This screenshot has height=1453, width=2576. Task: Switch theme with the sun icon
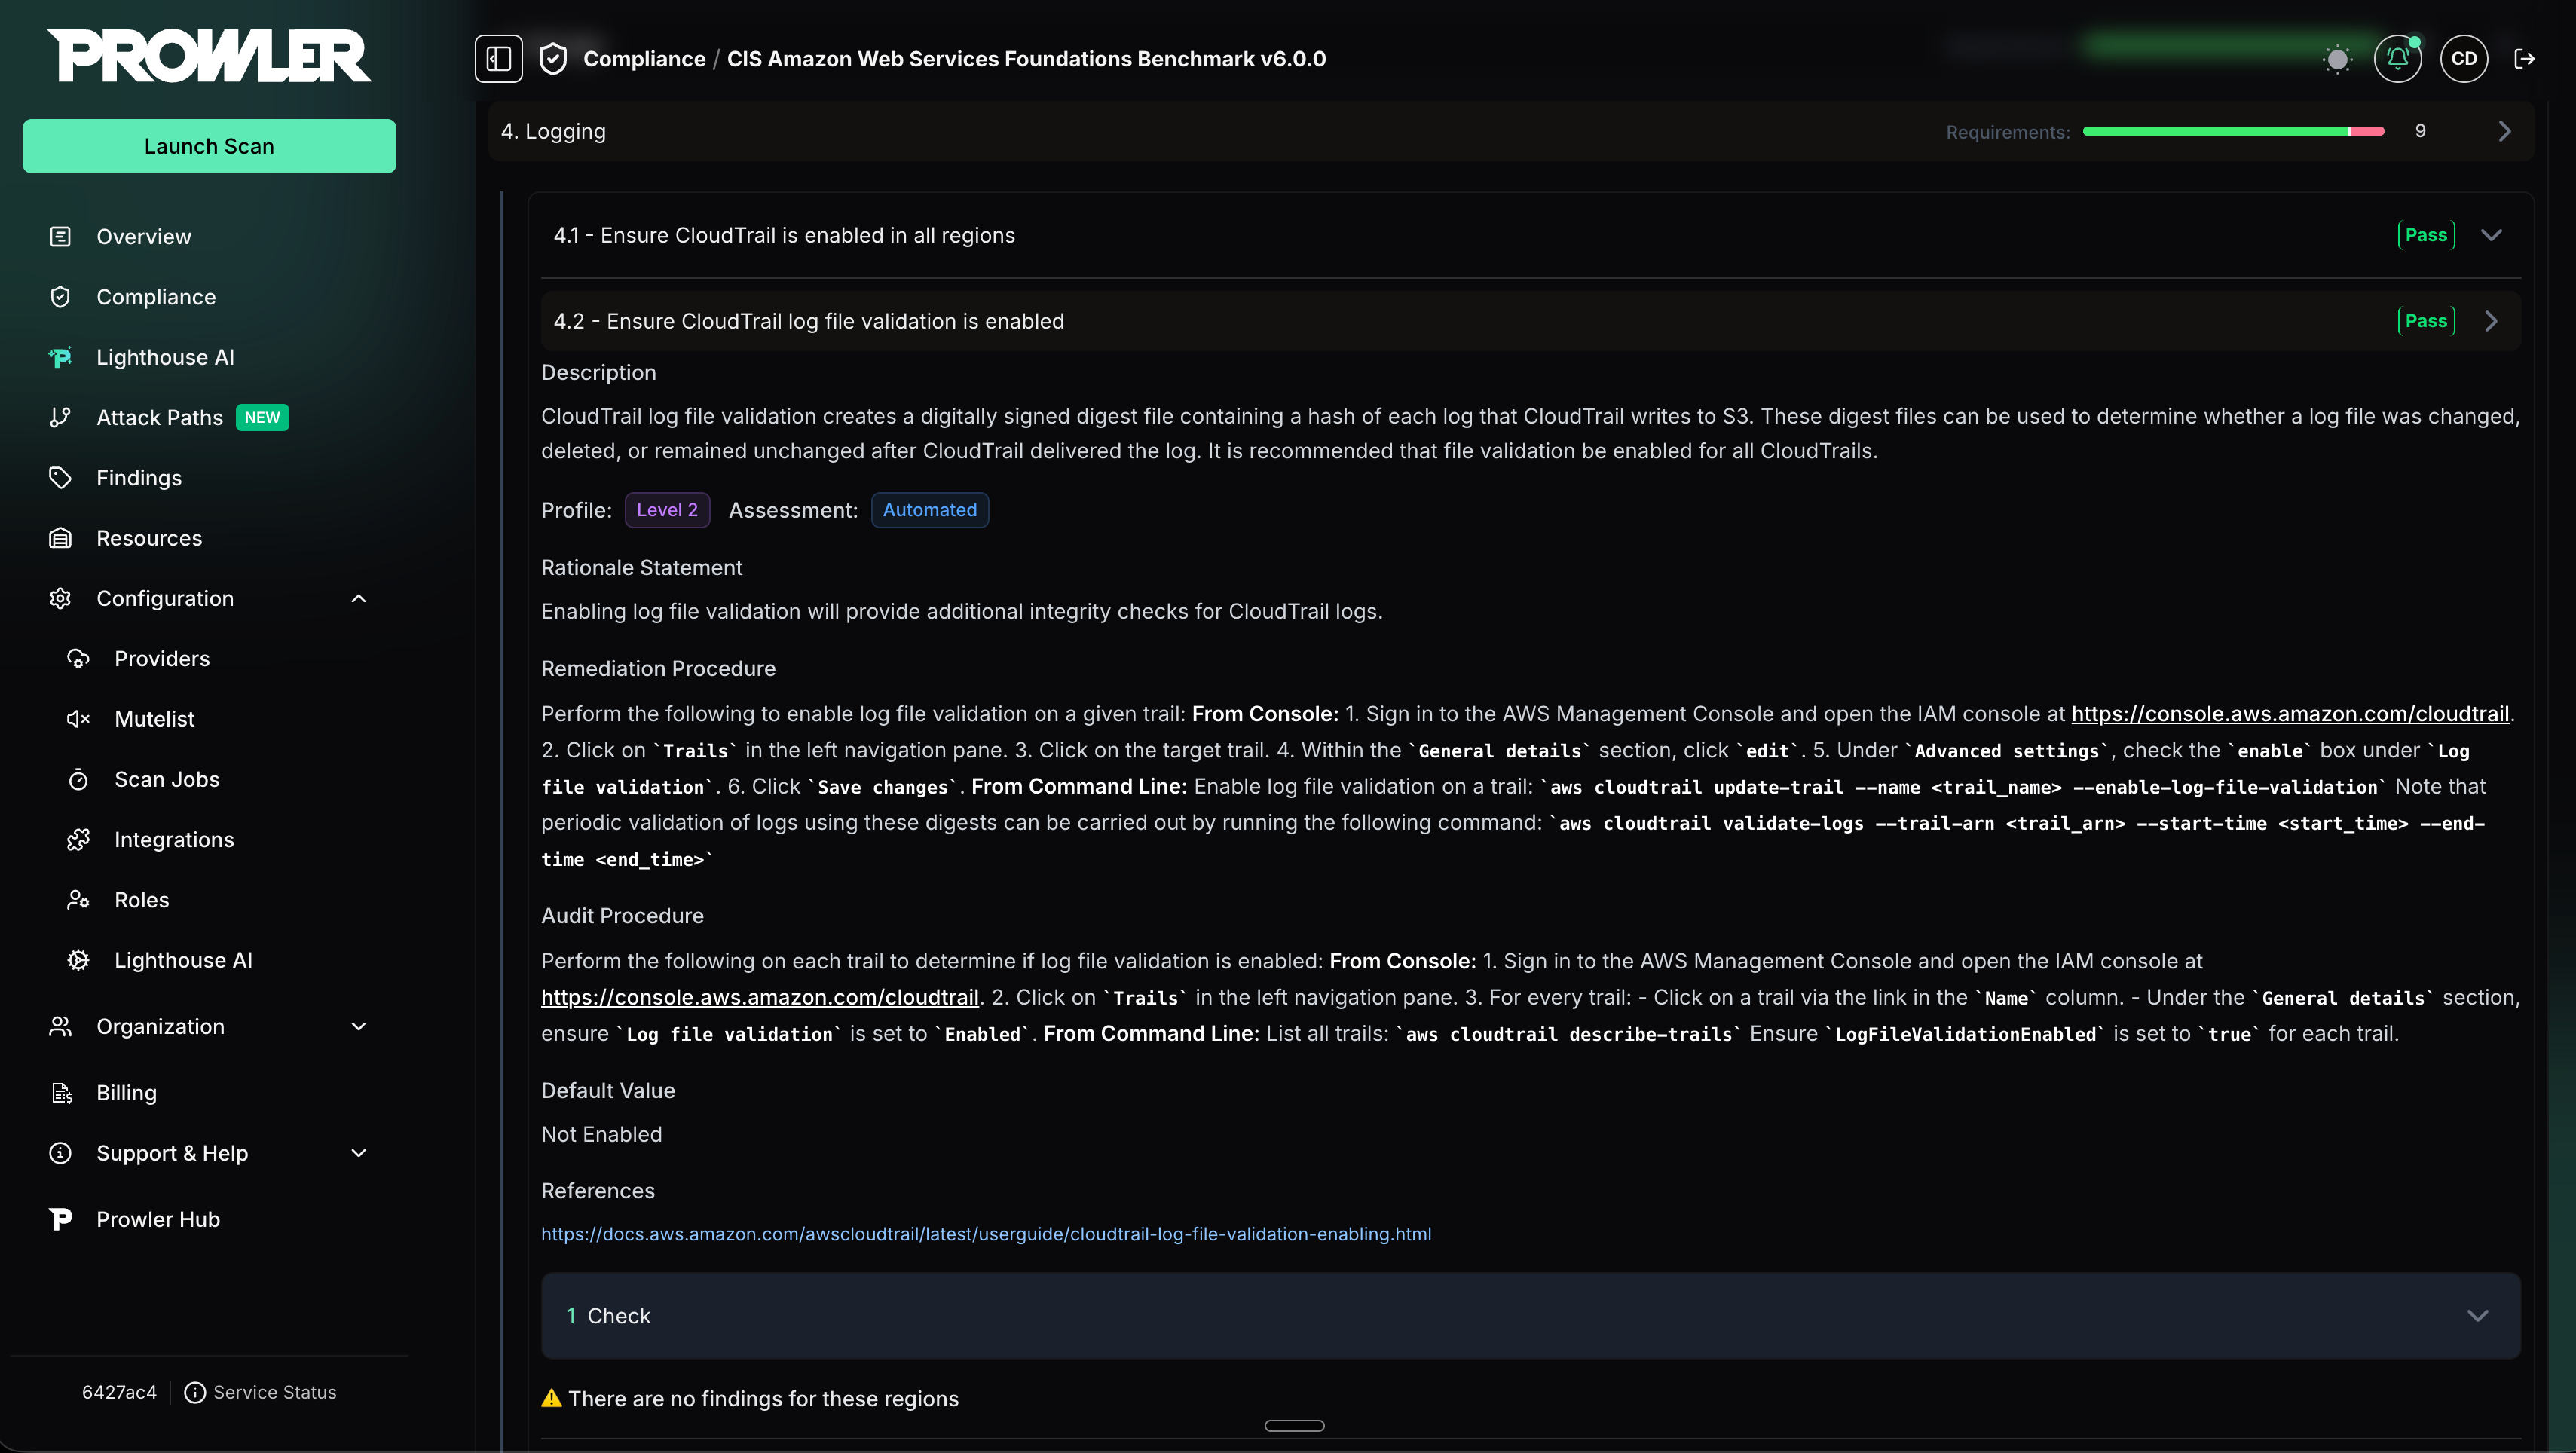point(2337,59)
